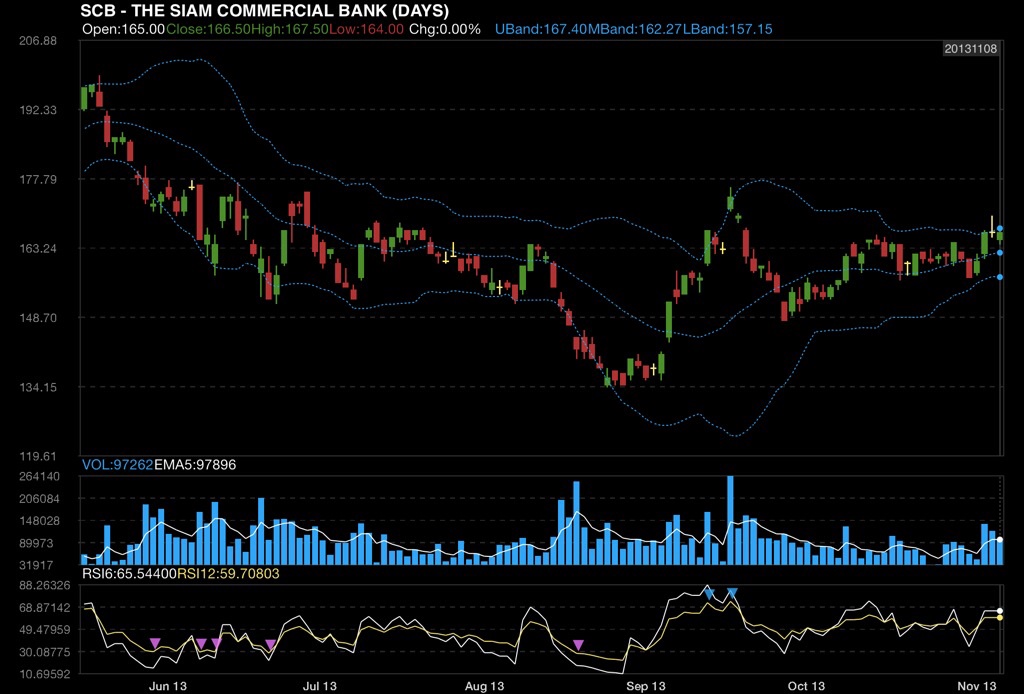Viewport: 1024px width, 694px height.
Task: Click the Sep 13 time axis label
Action: (x=646, y=686)
